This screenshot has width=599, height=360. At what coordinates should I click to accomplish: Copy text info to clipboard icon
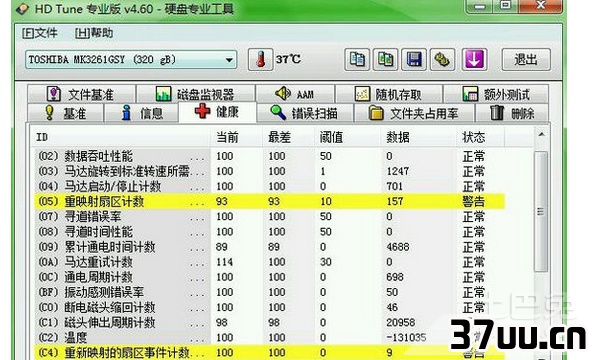tap(357, 60)
